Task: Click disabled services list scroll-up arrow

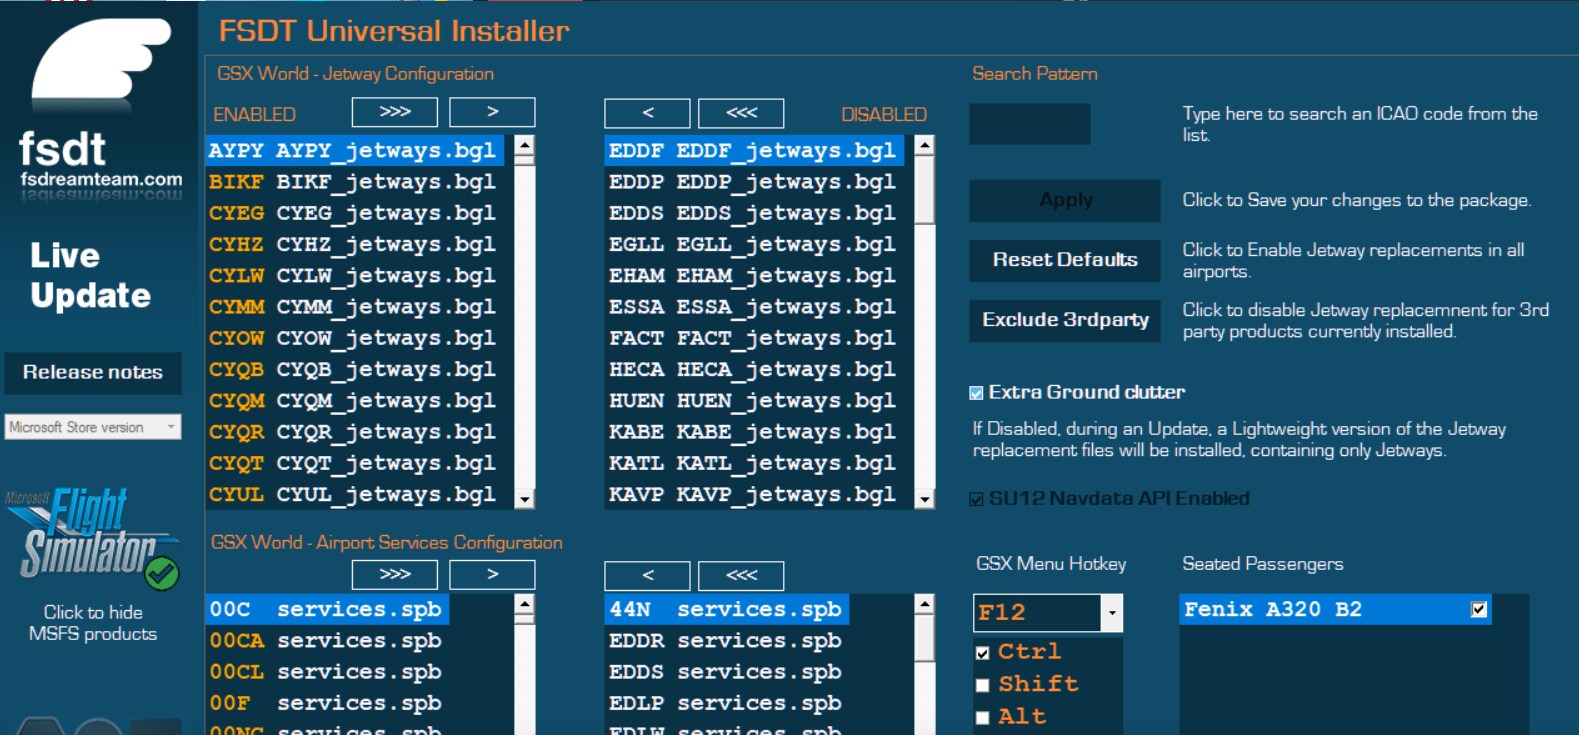Action: tap(925, 604)
